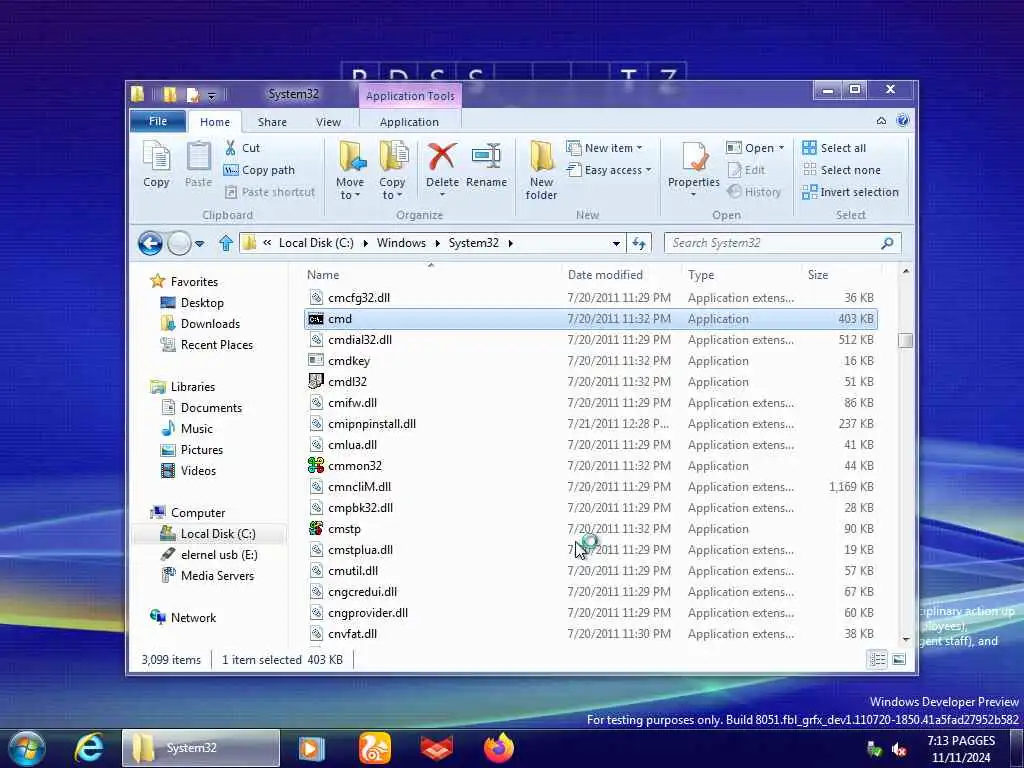The image size is (1024, 768).
Task: Select Desktop under Favorites
Action: (x=202, y=303)
